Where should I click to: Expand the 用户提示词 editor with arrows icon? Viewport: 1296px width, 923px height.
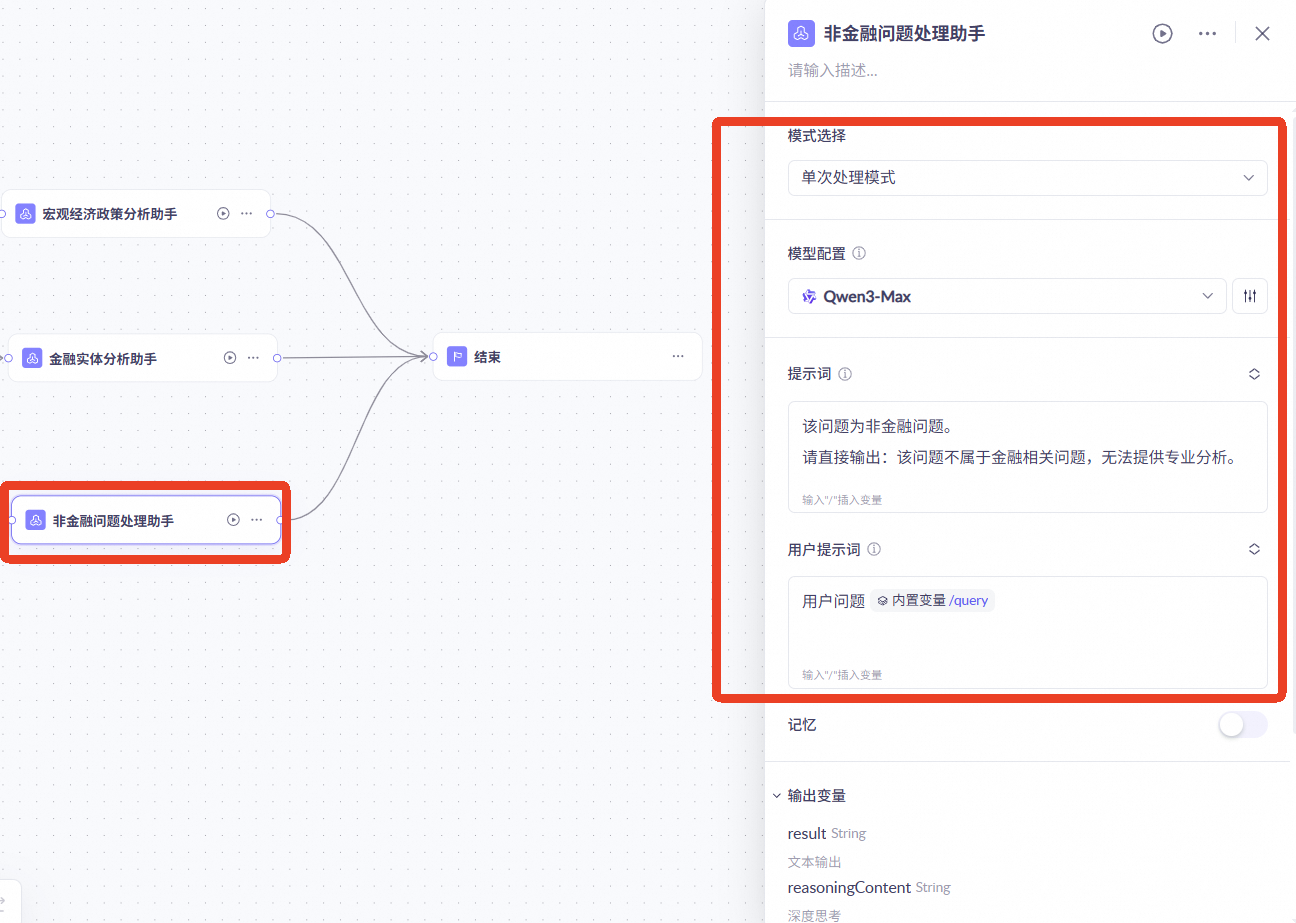(x=1254, y=549)
